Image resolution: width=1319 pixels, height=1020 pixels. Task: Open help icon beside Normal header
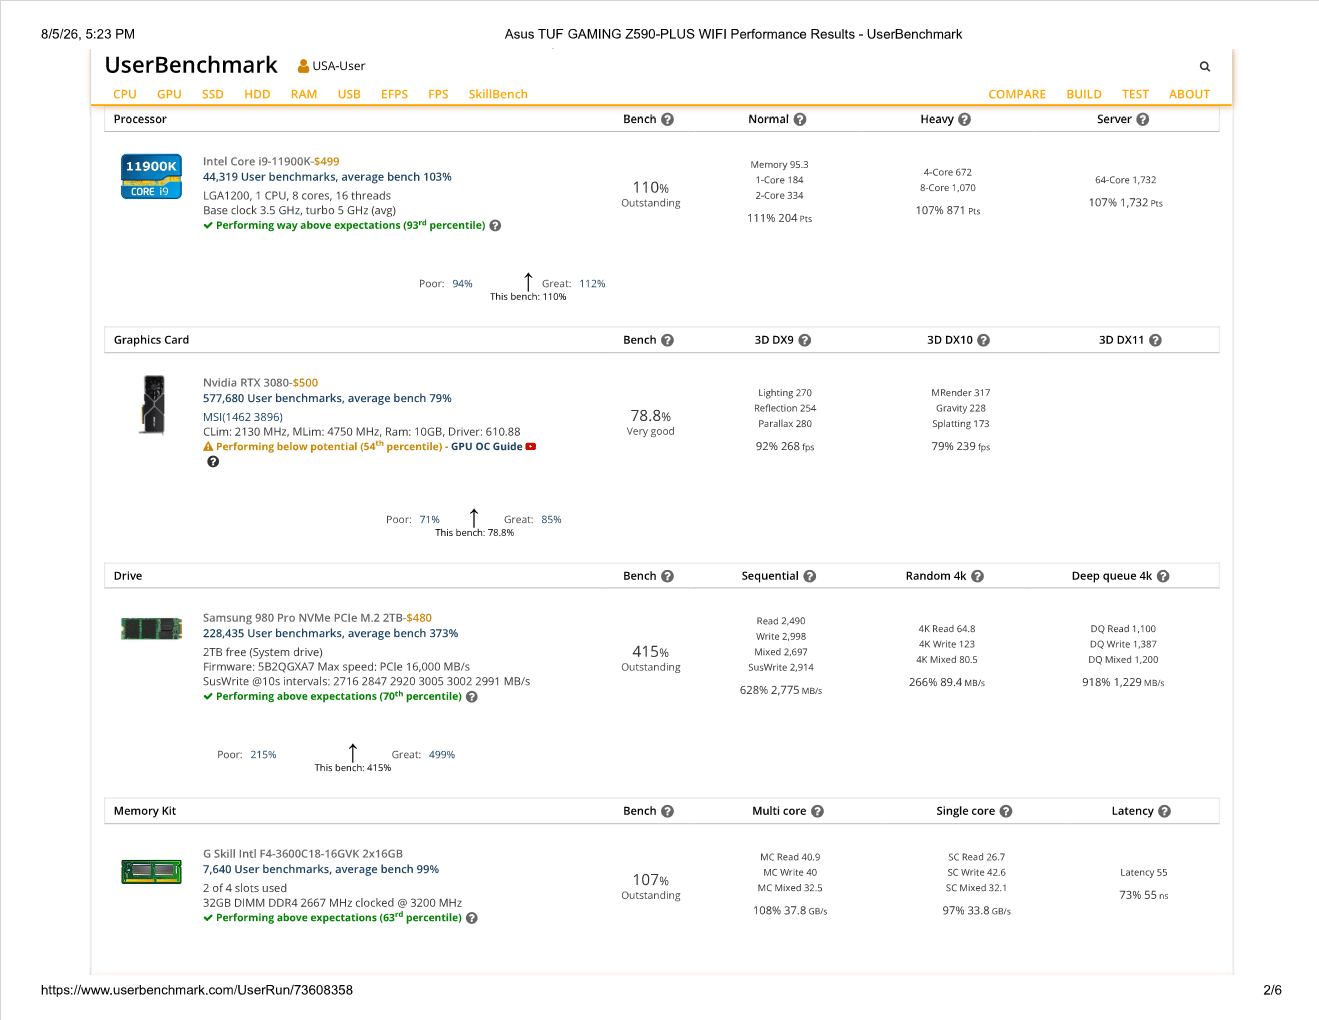click(800, 119)
